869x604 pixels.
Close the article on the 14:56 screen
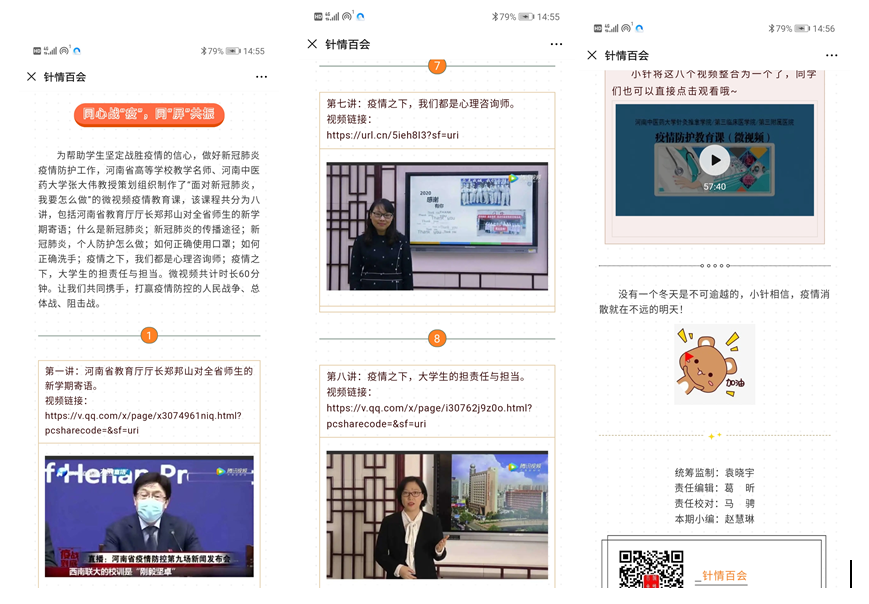pyautogui.click(x=592, y=55)
